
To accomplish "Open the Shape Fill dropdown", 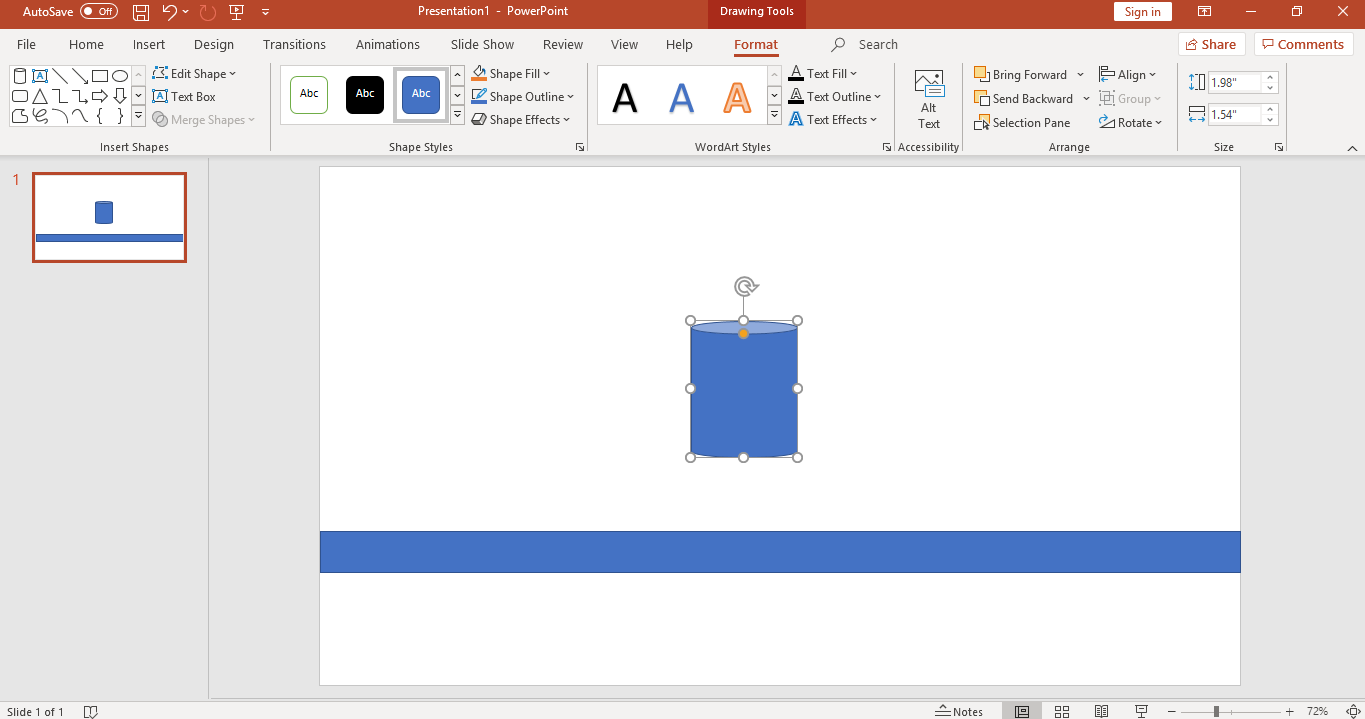I will pos(546,74).
